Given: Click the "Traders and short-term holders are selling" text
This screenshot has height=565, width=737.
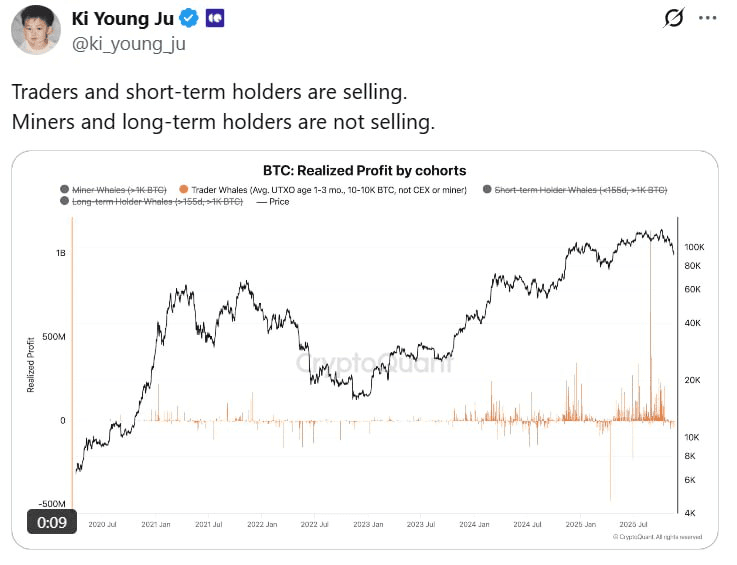Looking at the screenshot, I should pos(209,92).
